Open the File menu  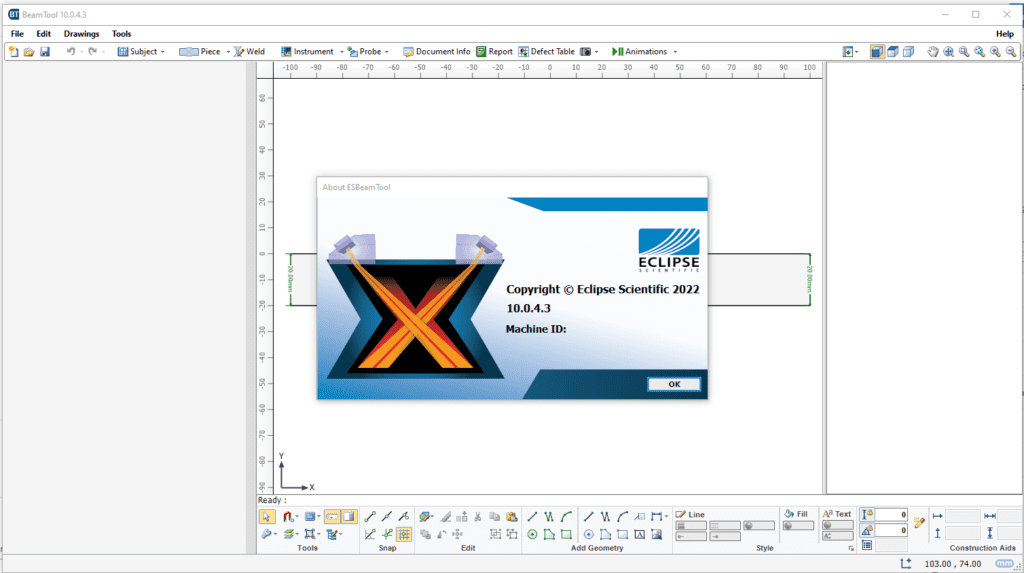pos(17,34)
